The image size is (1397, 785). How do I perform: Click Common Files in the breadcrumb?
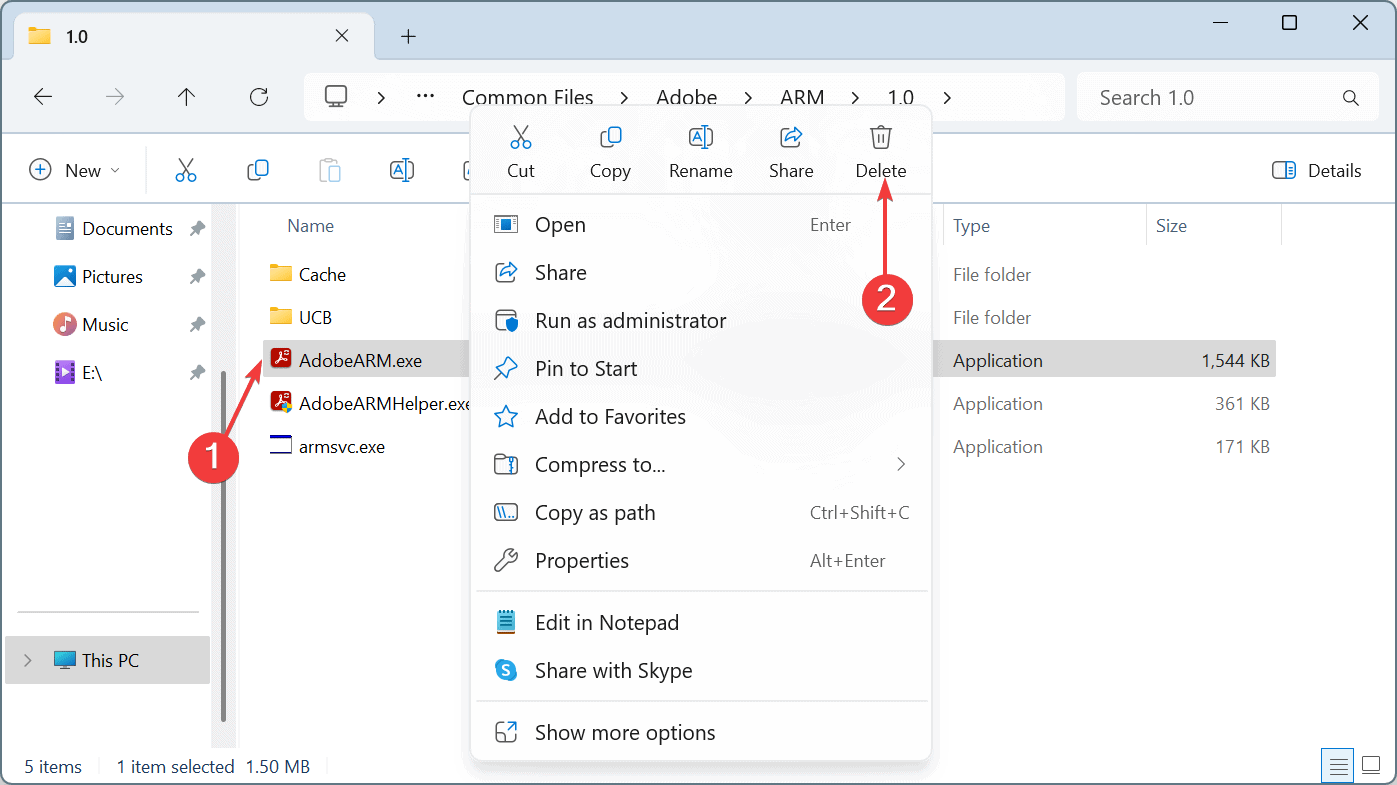(x=528, y=97)
